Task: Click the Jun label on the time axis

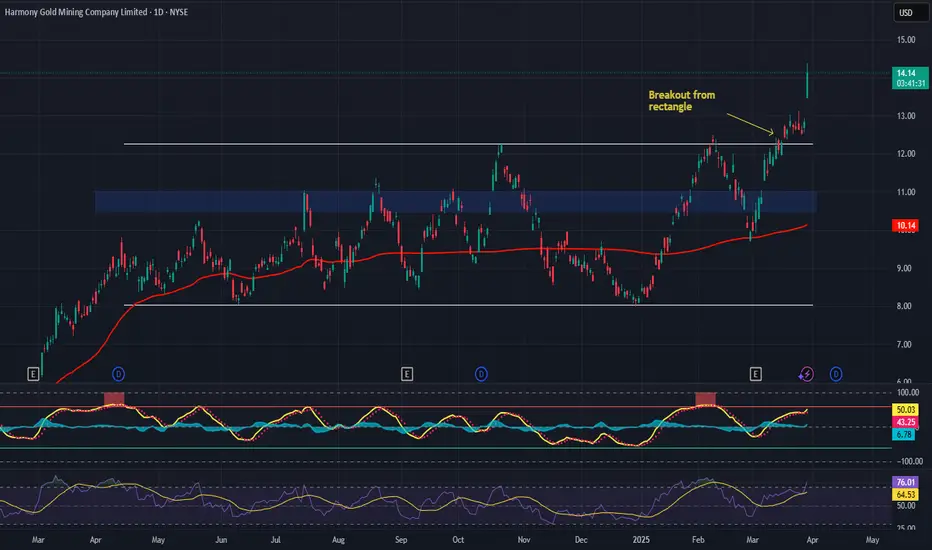Action: 221,540
